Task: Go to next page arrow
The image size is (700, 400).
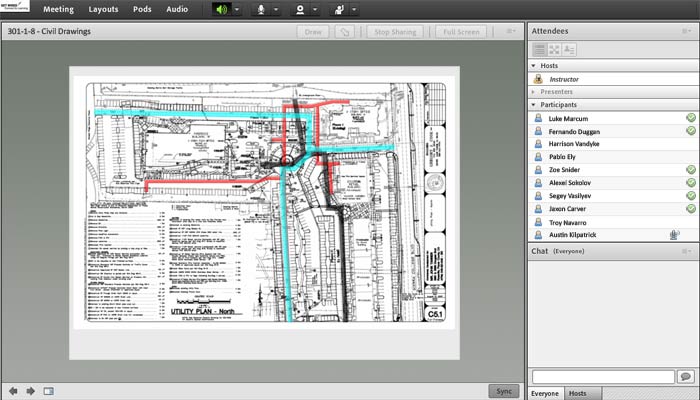Action: [x=30, y=391]
